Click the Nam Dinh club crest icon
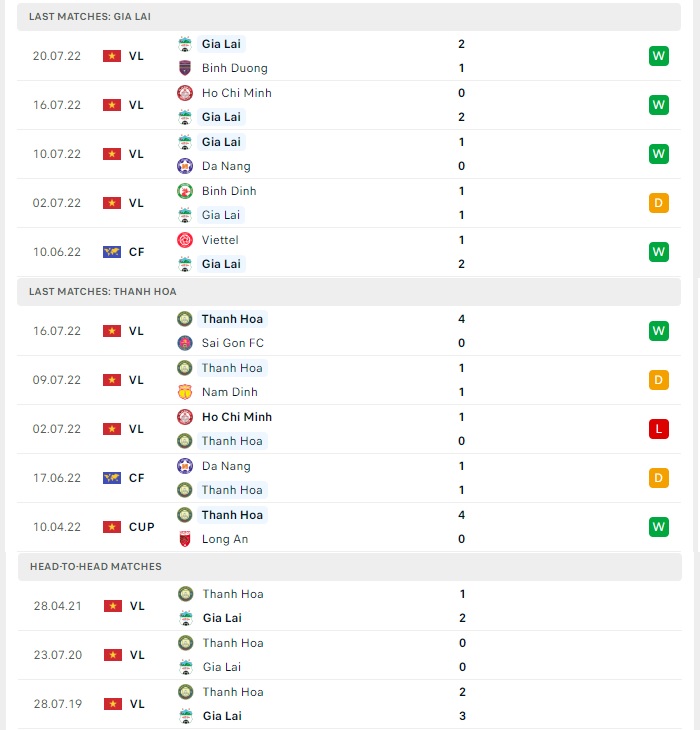700x730 pixels. tap(185, 392)
